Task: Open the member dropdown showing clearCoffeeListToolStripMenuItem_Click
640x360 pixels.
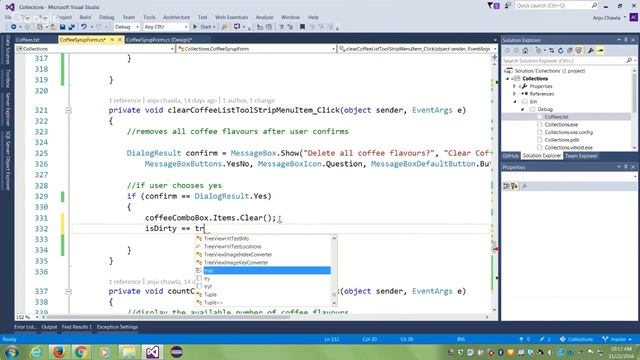Action: coord(418,49)
